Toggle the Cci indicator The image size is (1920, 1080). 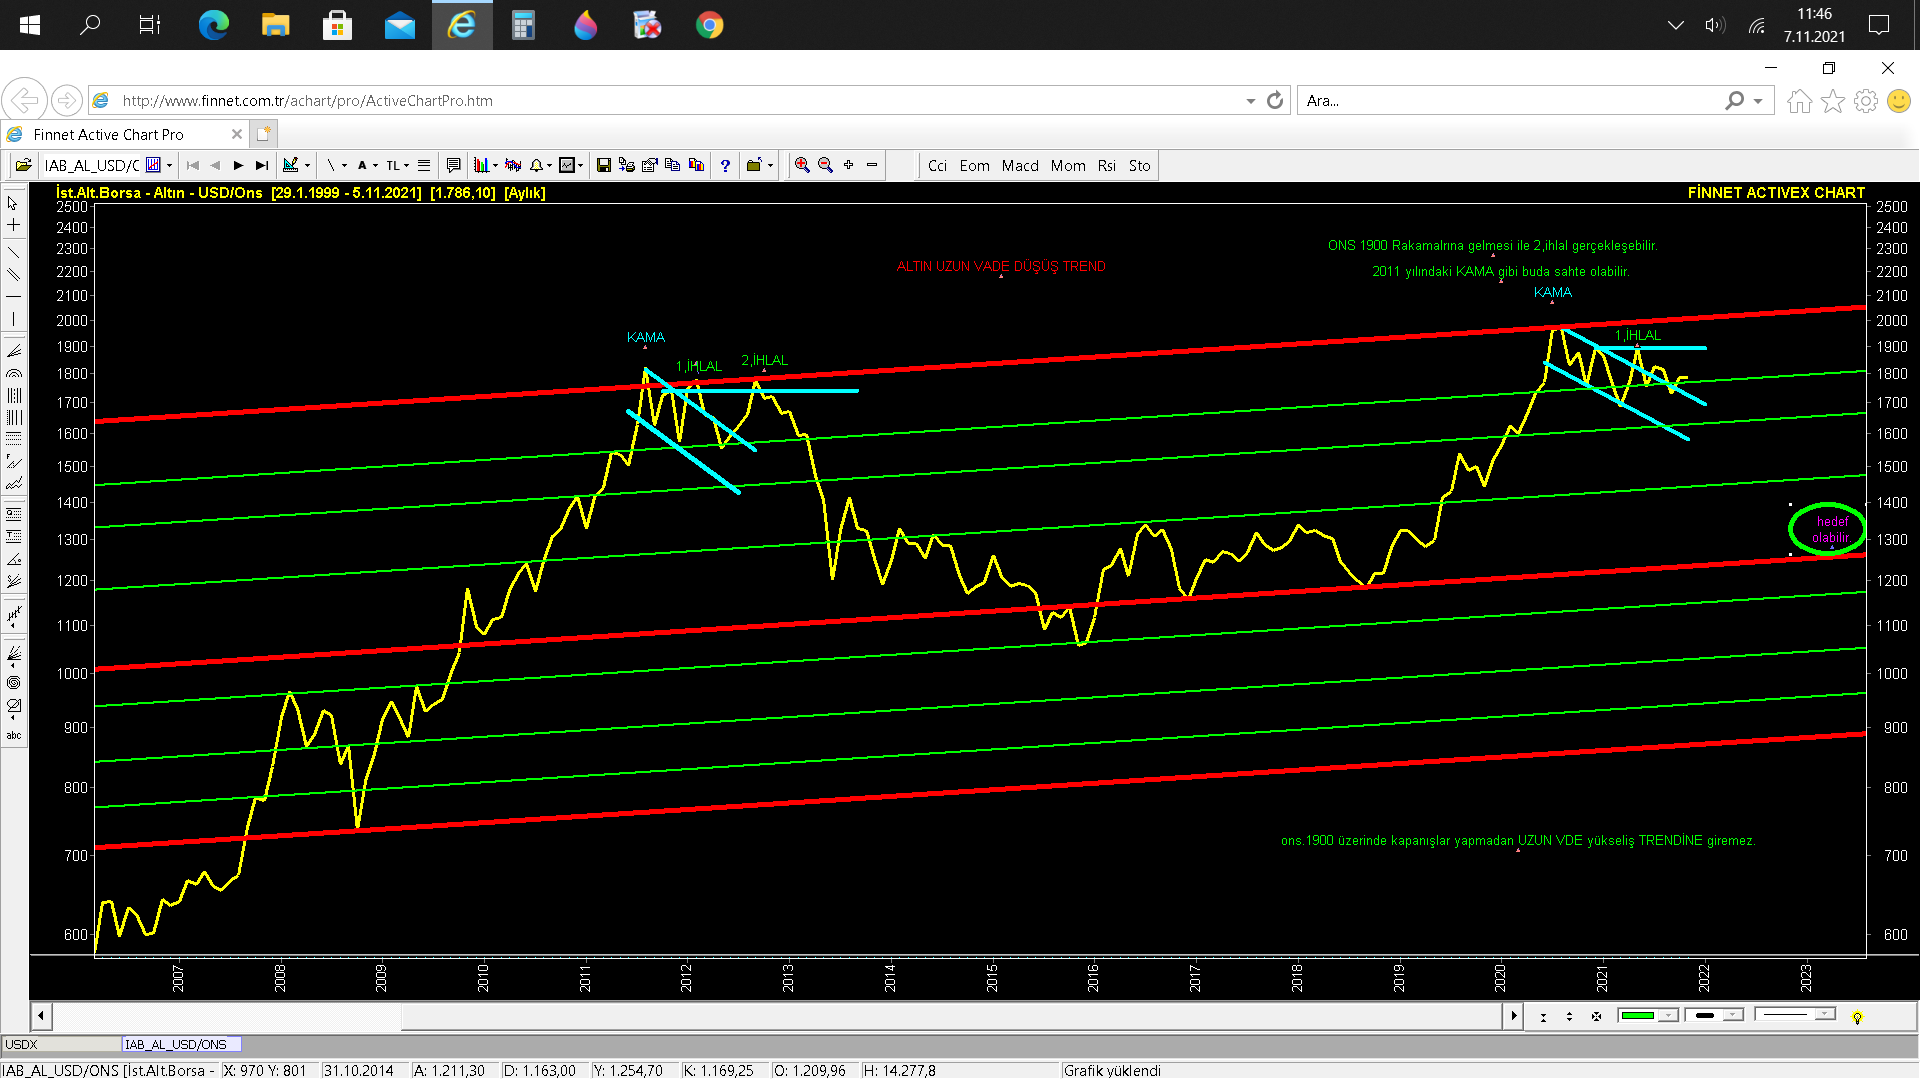tap(937, 166)
